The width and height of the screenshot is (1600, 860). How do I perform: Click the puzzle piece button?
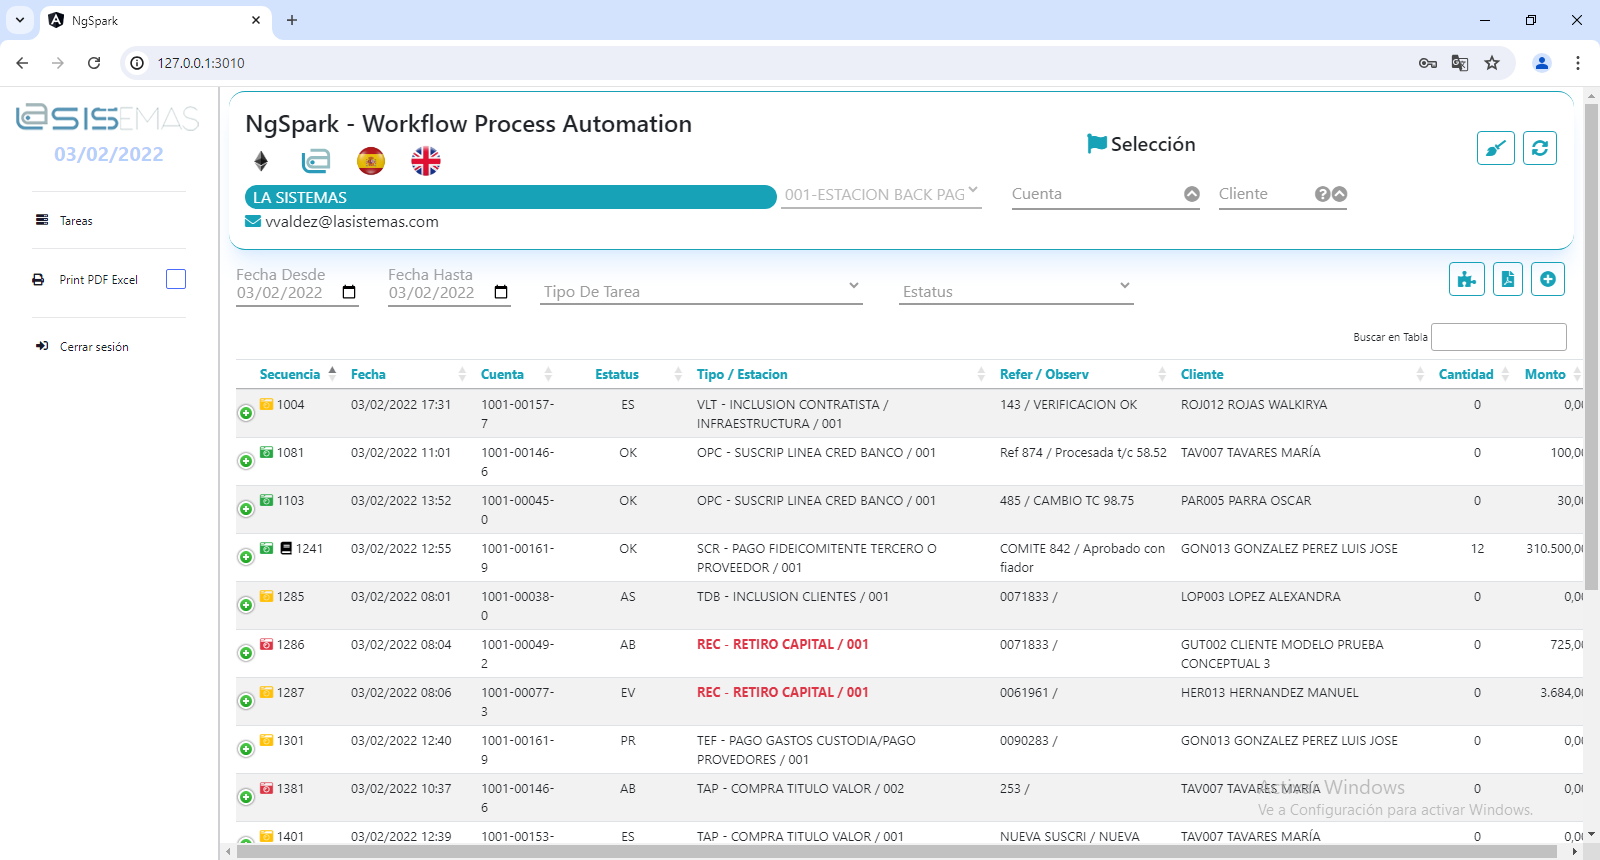point(1466,279)
